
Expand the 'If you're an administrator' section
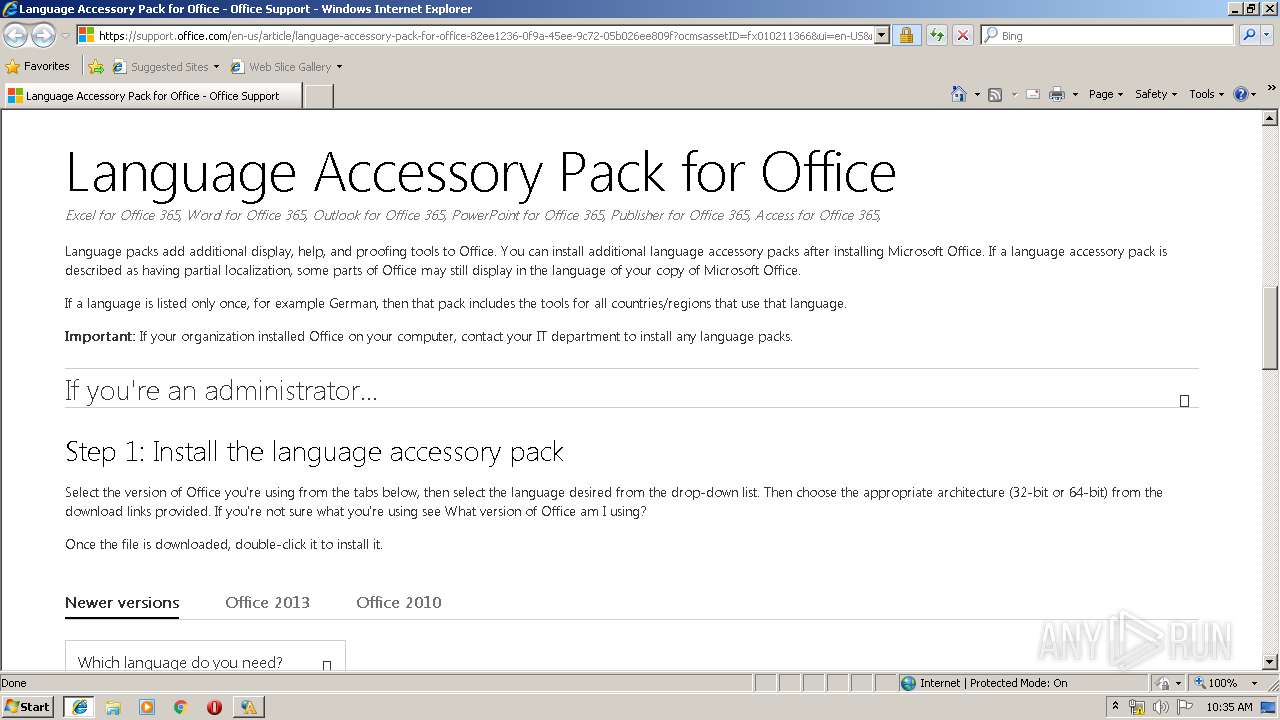[631, 390]
